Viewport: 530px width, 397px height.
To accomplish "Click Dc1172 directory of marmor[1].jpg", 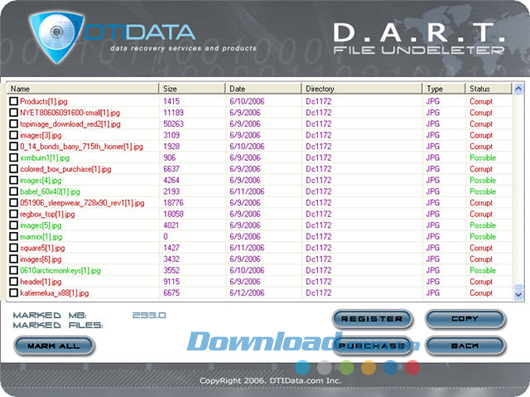I will pos(318,236).
